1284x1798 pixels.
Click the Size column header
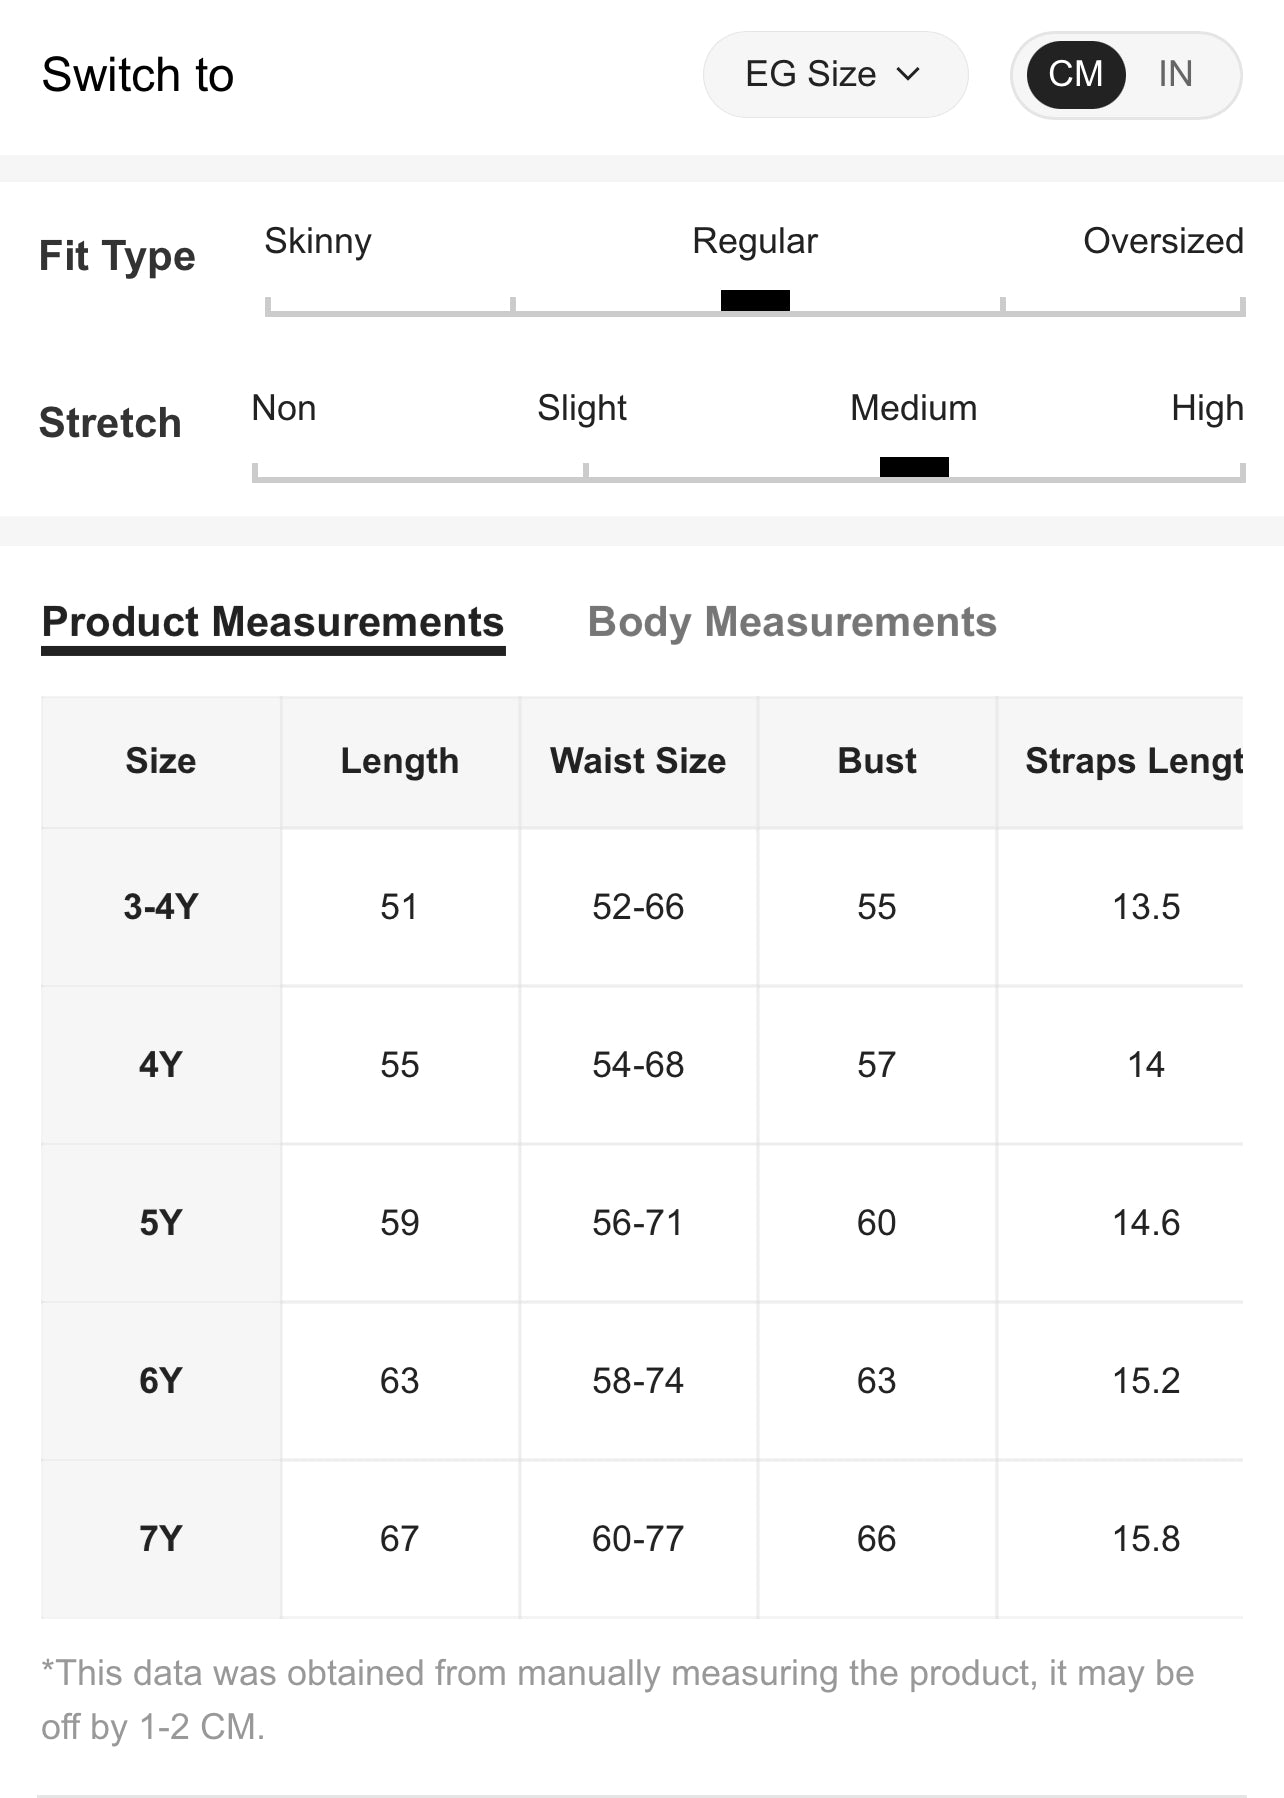coord(161,761)
